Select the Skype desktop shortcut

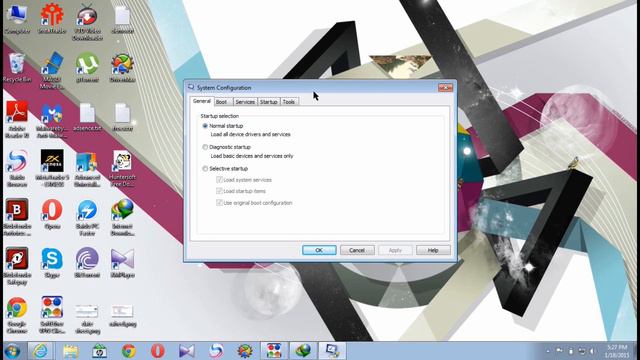52,263
